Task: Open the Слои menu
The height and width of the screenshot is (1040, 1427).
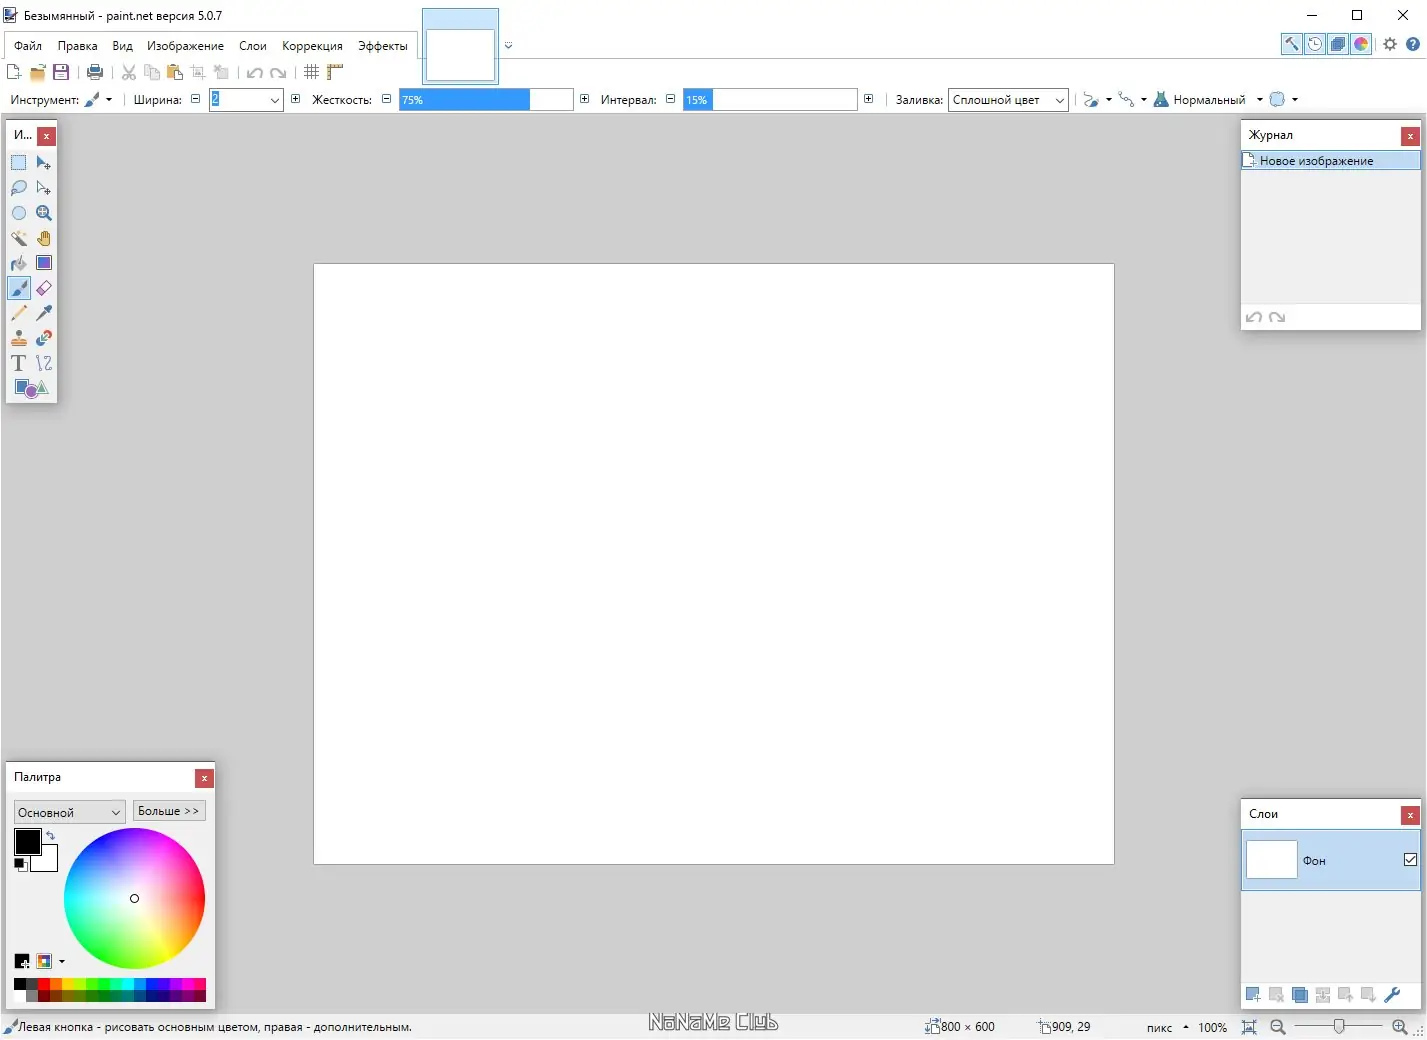Action: pos(253,46)
